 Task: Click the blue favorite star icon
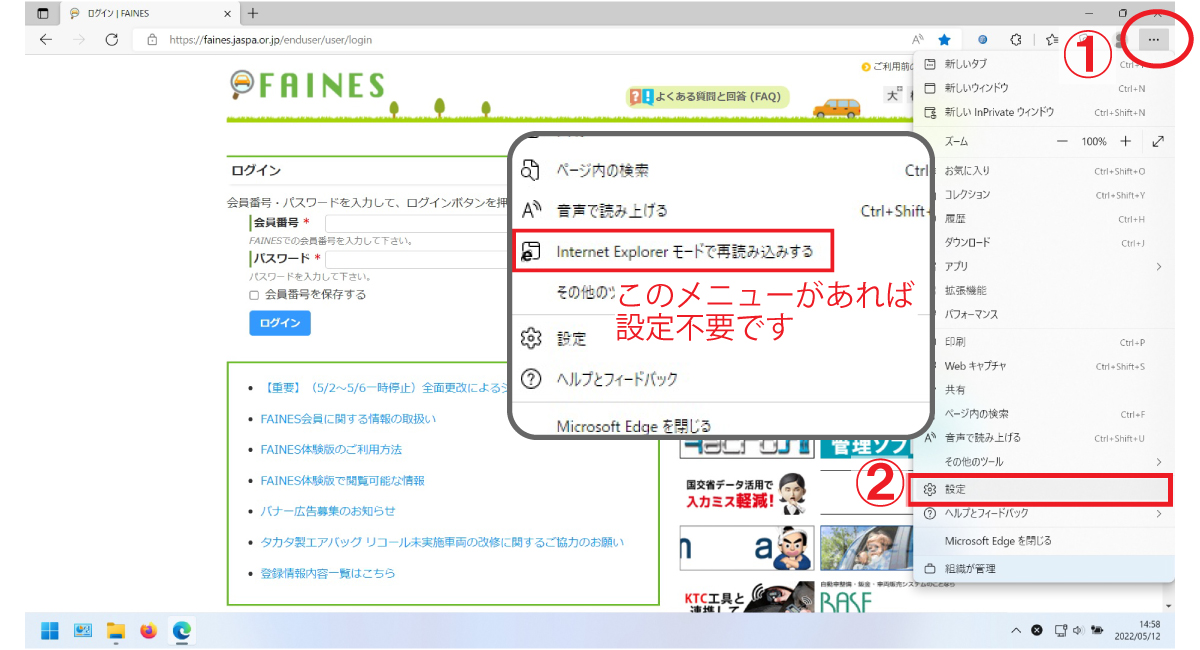[x=944, y=40]
